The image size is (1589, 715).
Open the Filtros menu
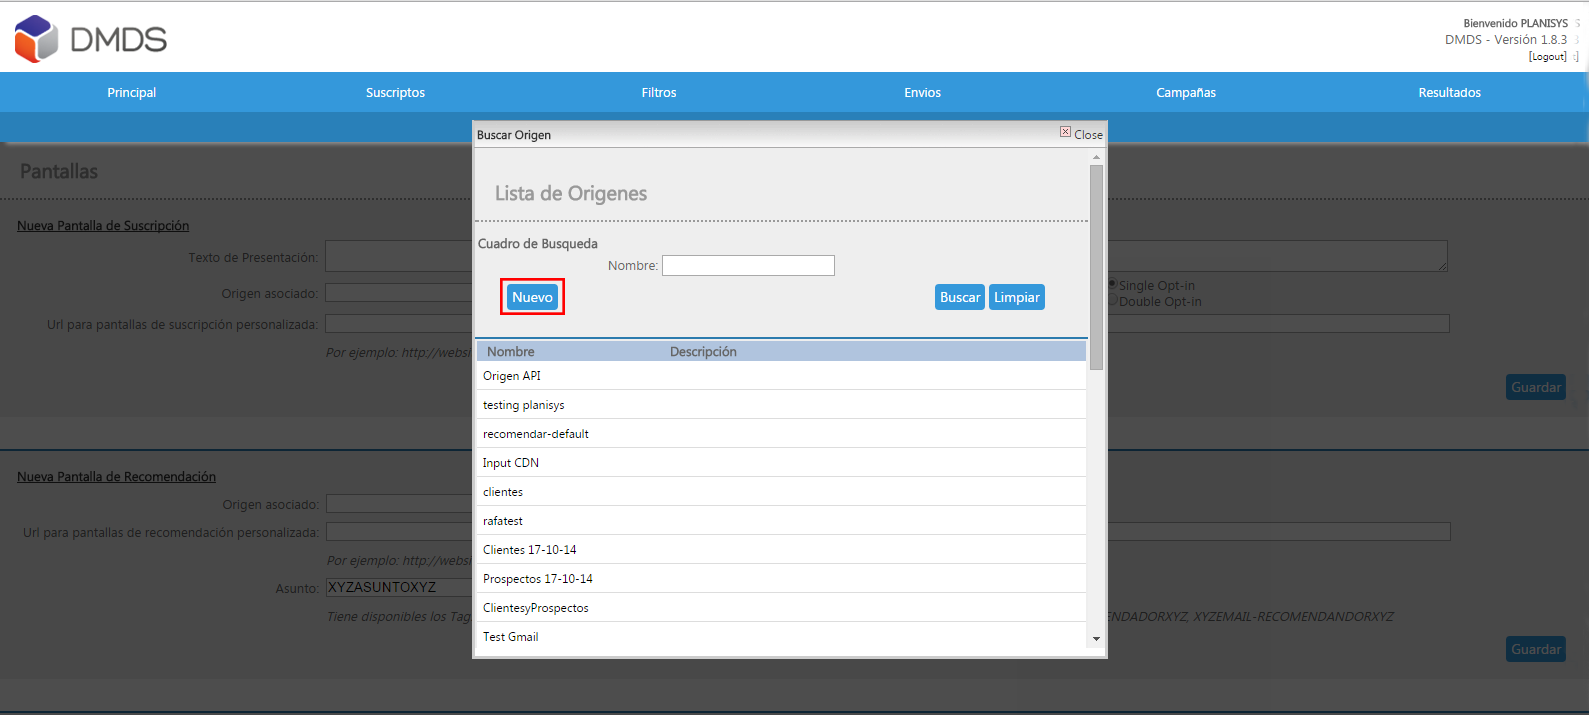coord(659,92)
